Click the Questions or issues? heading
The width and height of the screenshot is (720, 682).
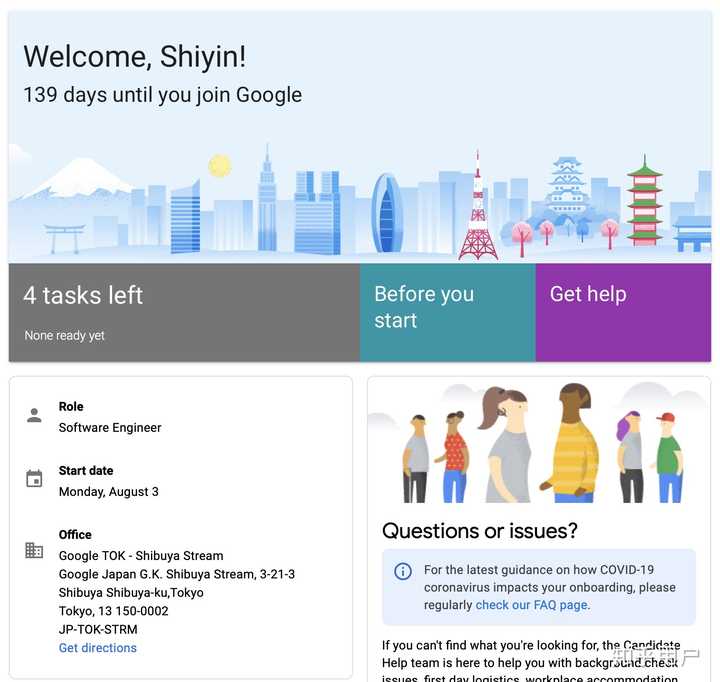(x=480, y=530)
